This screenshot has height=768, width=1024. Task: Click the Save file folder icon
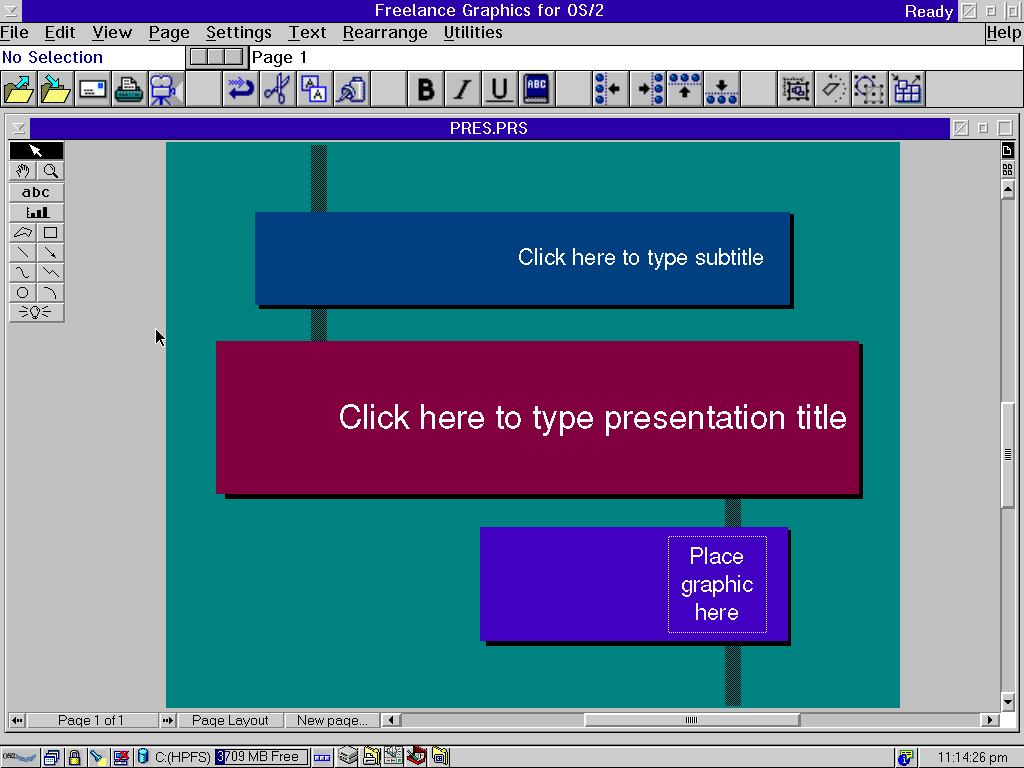[x=56, y=89]
